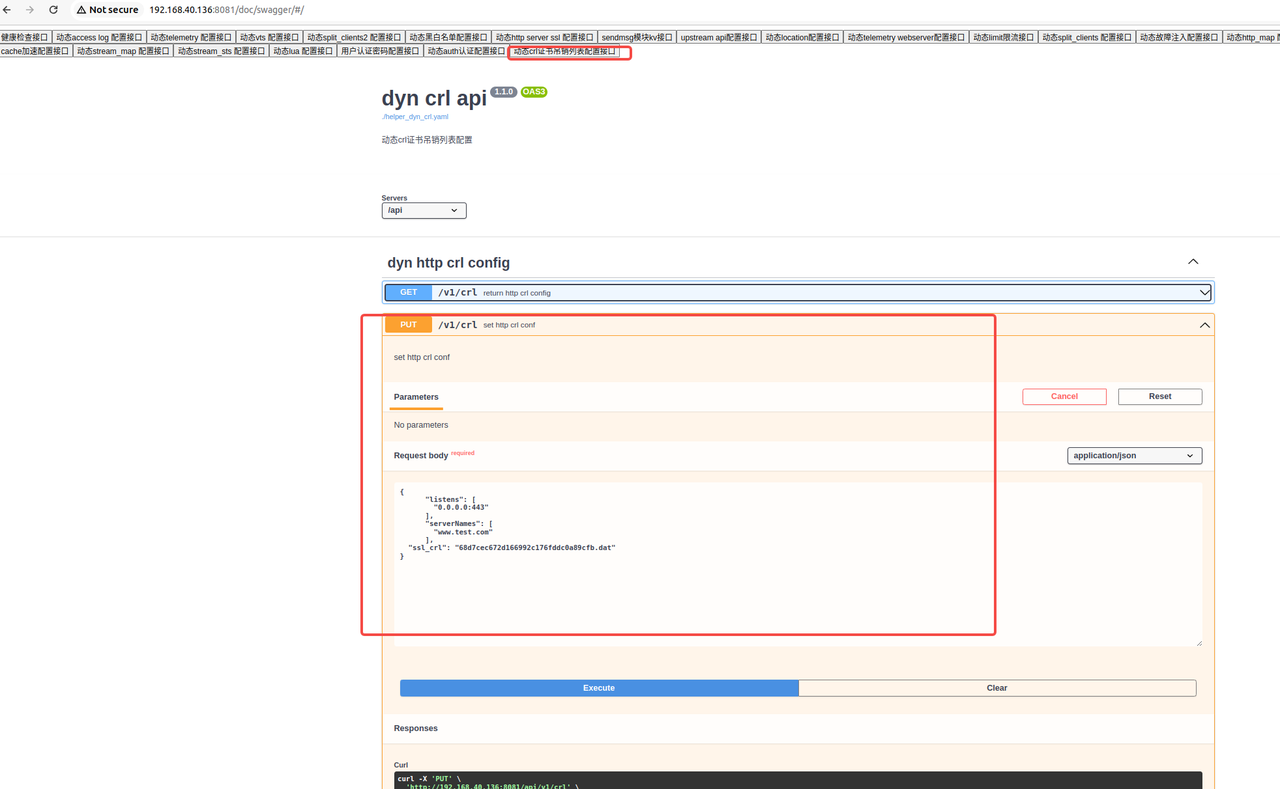
Task: Open the Servers /api dropdown
Action: (424, 211)
